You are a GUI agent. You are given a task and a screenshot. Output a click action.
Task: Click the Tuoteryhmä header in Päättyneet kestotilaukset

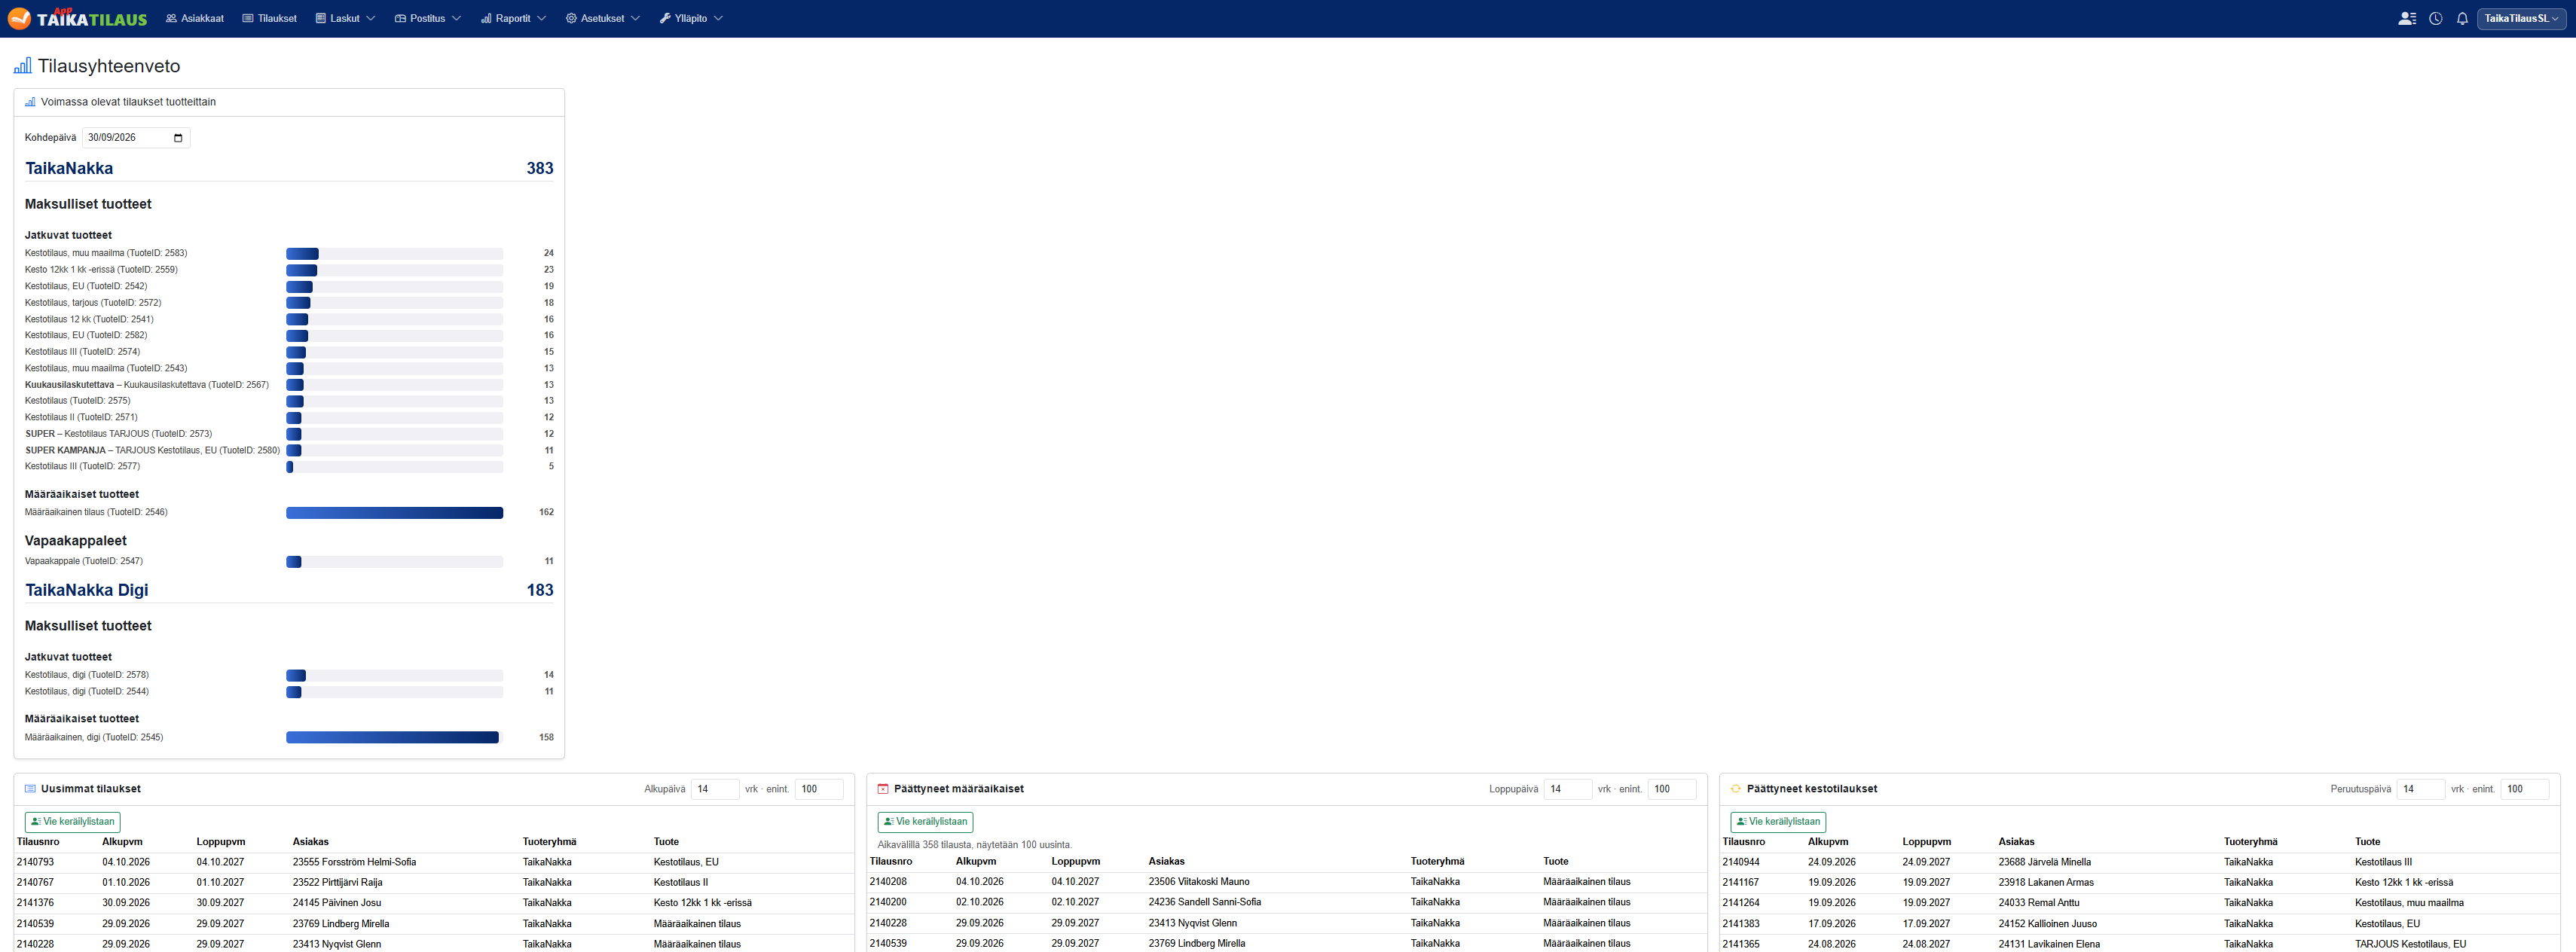click(2251, 842)
